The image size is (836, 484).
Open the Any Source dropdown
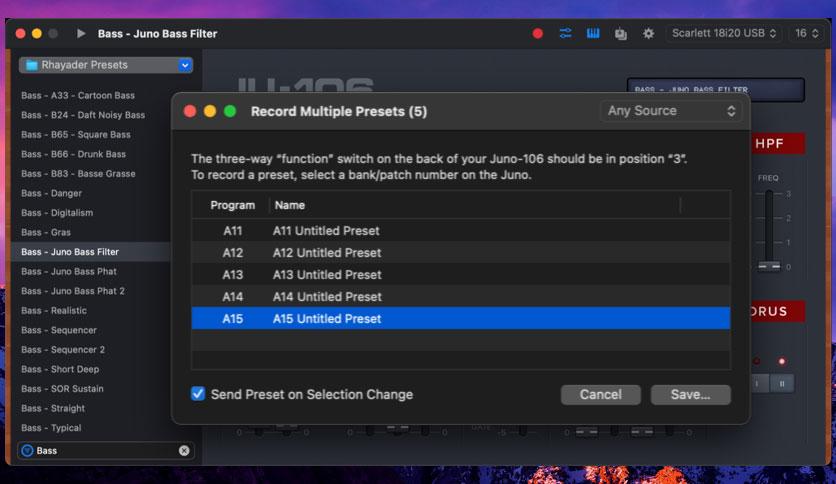671,111
